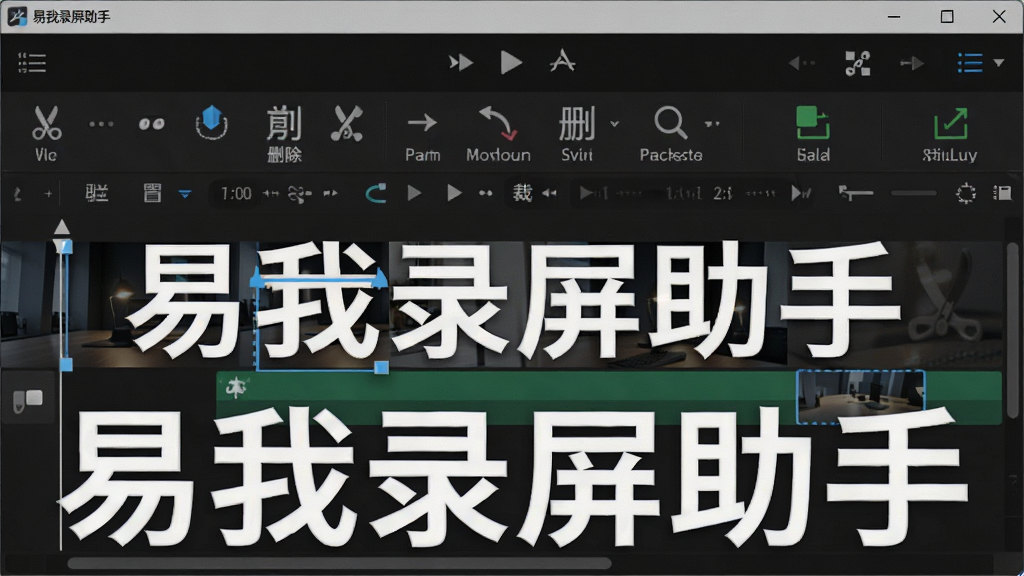This screenshot has height=576, width=1024.
Task: Click the blue loop C icon
Action: 376,194
